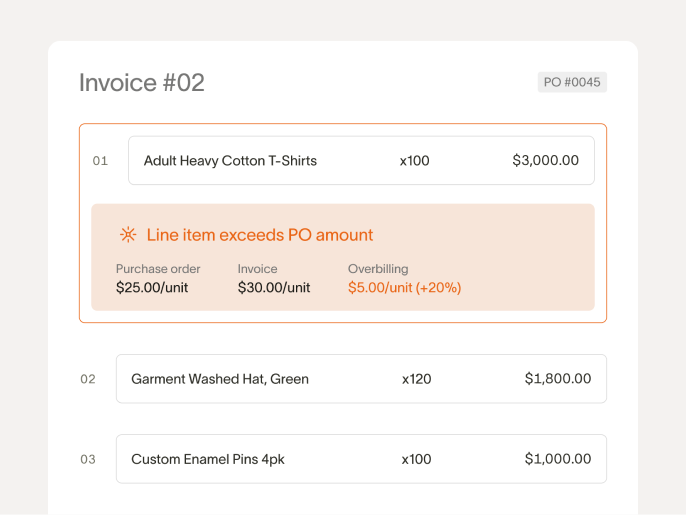This screenshot has height=515, width=686.
Task: Click the 'Line item exceeds PO amount' alert title
Action: click(x=260, y=235)
